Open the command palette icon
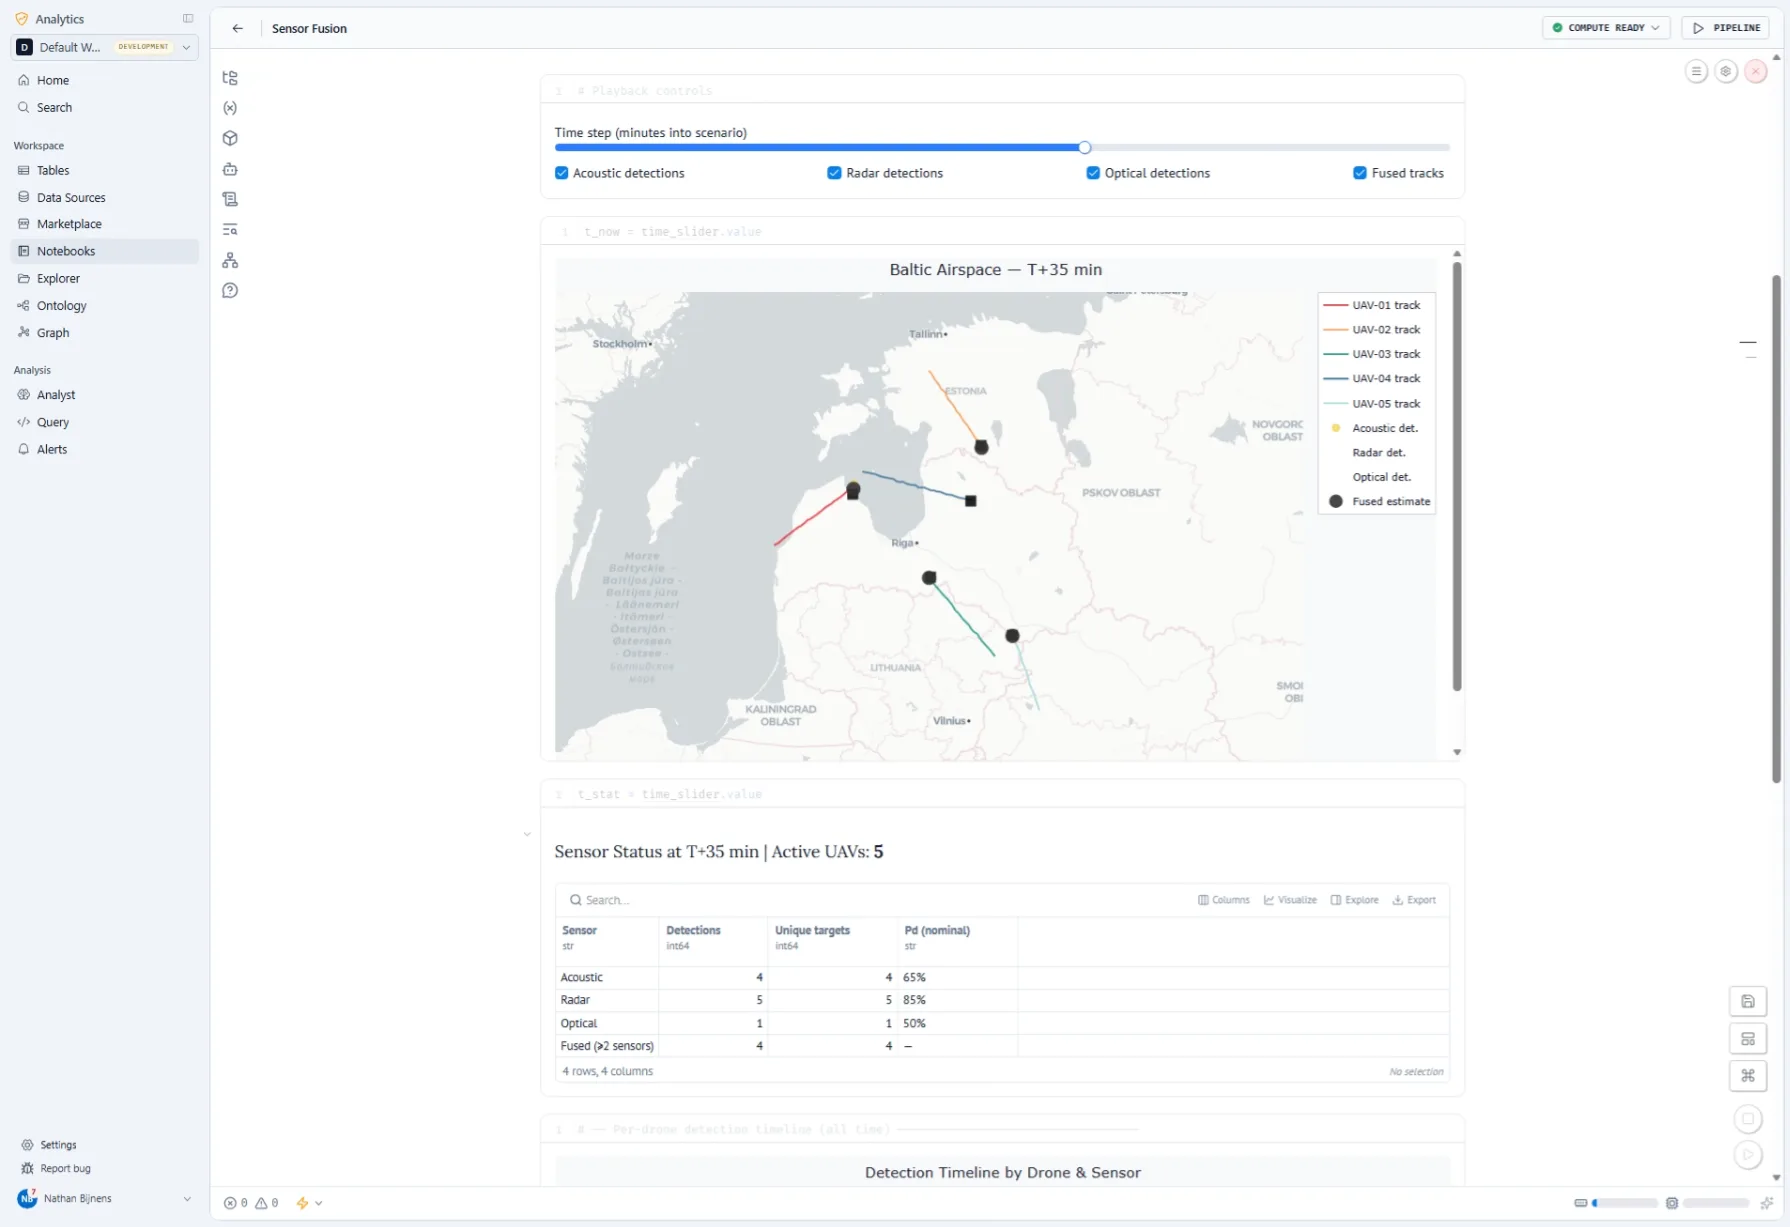 (x=1748, y=1075)
